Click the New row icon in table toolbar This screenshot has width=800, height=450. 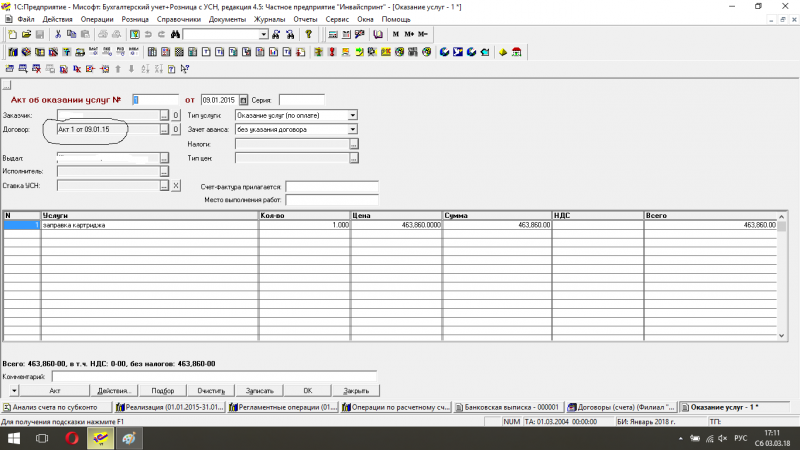tap(10, 69)
